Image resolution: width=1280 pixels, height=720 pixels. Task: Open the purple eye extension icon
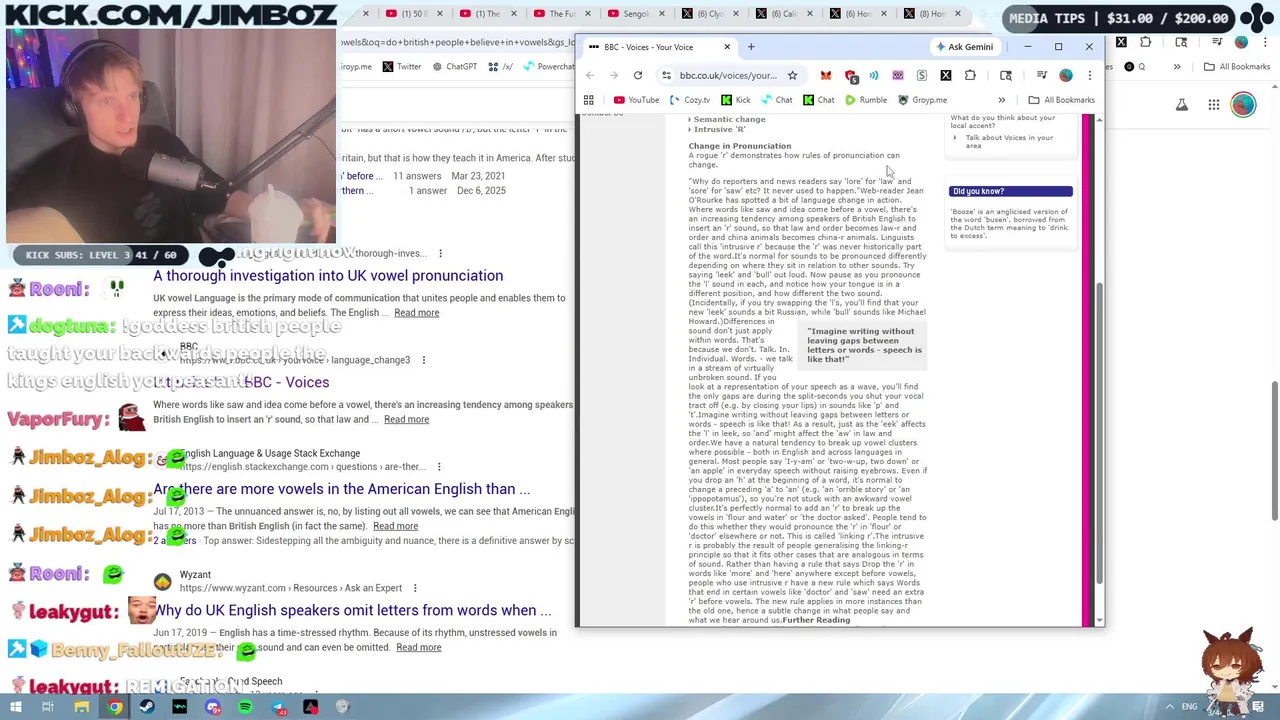[x=898, y=75]
